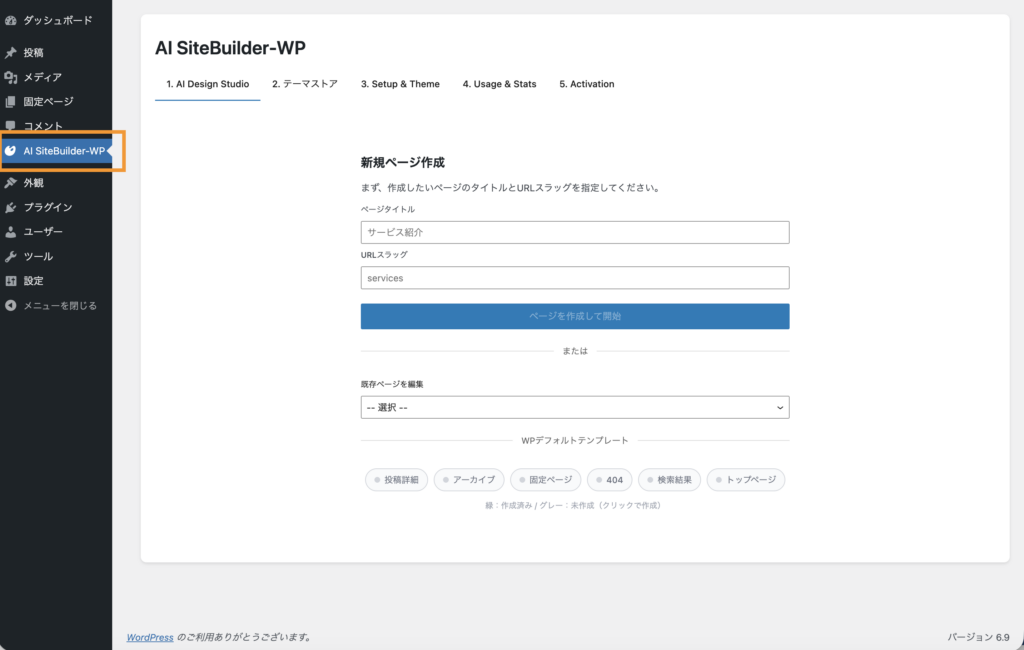Click the Plugins plug icon

11,208
